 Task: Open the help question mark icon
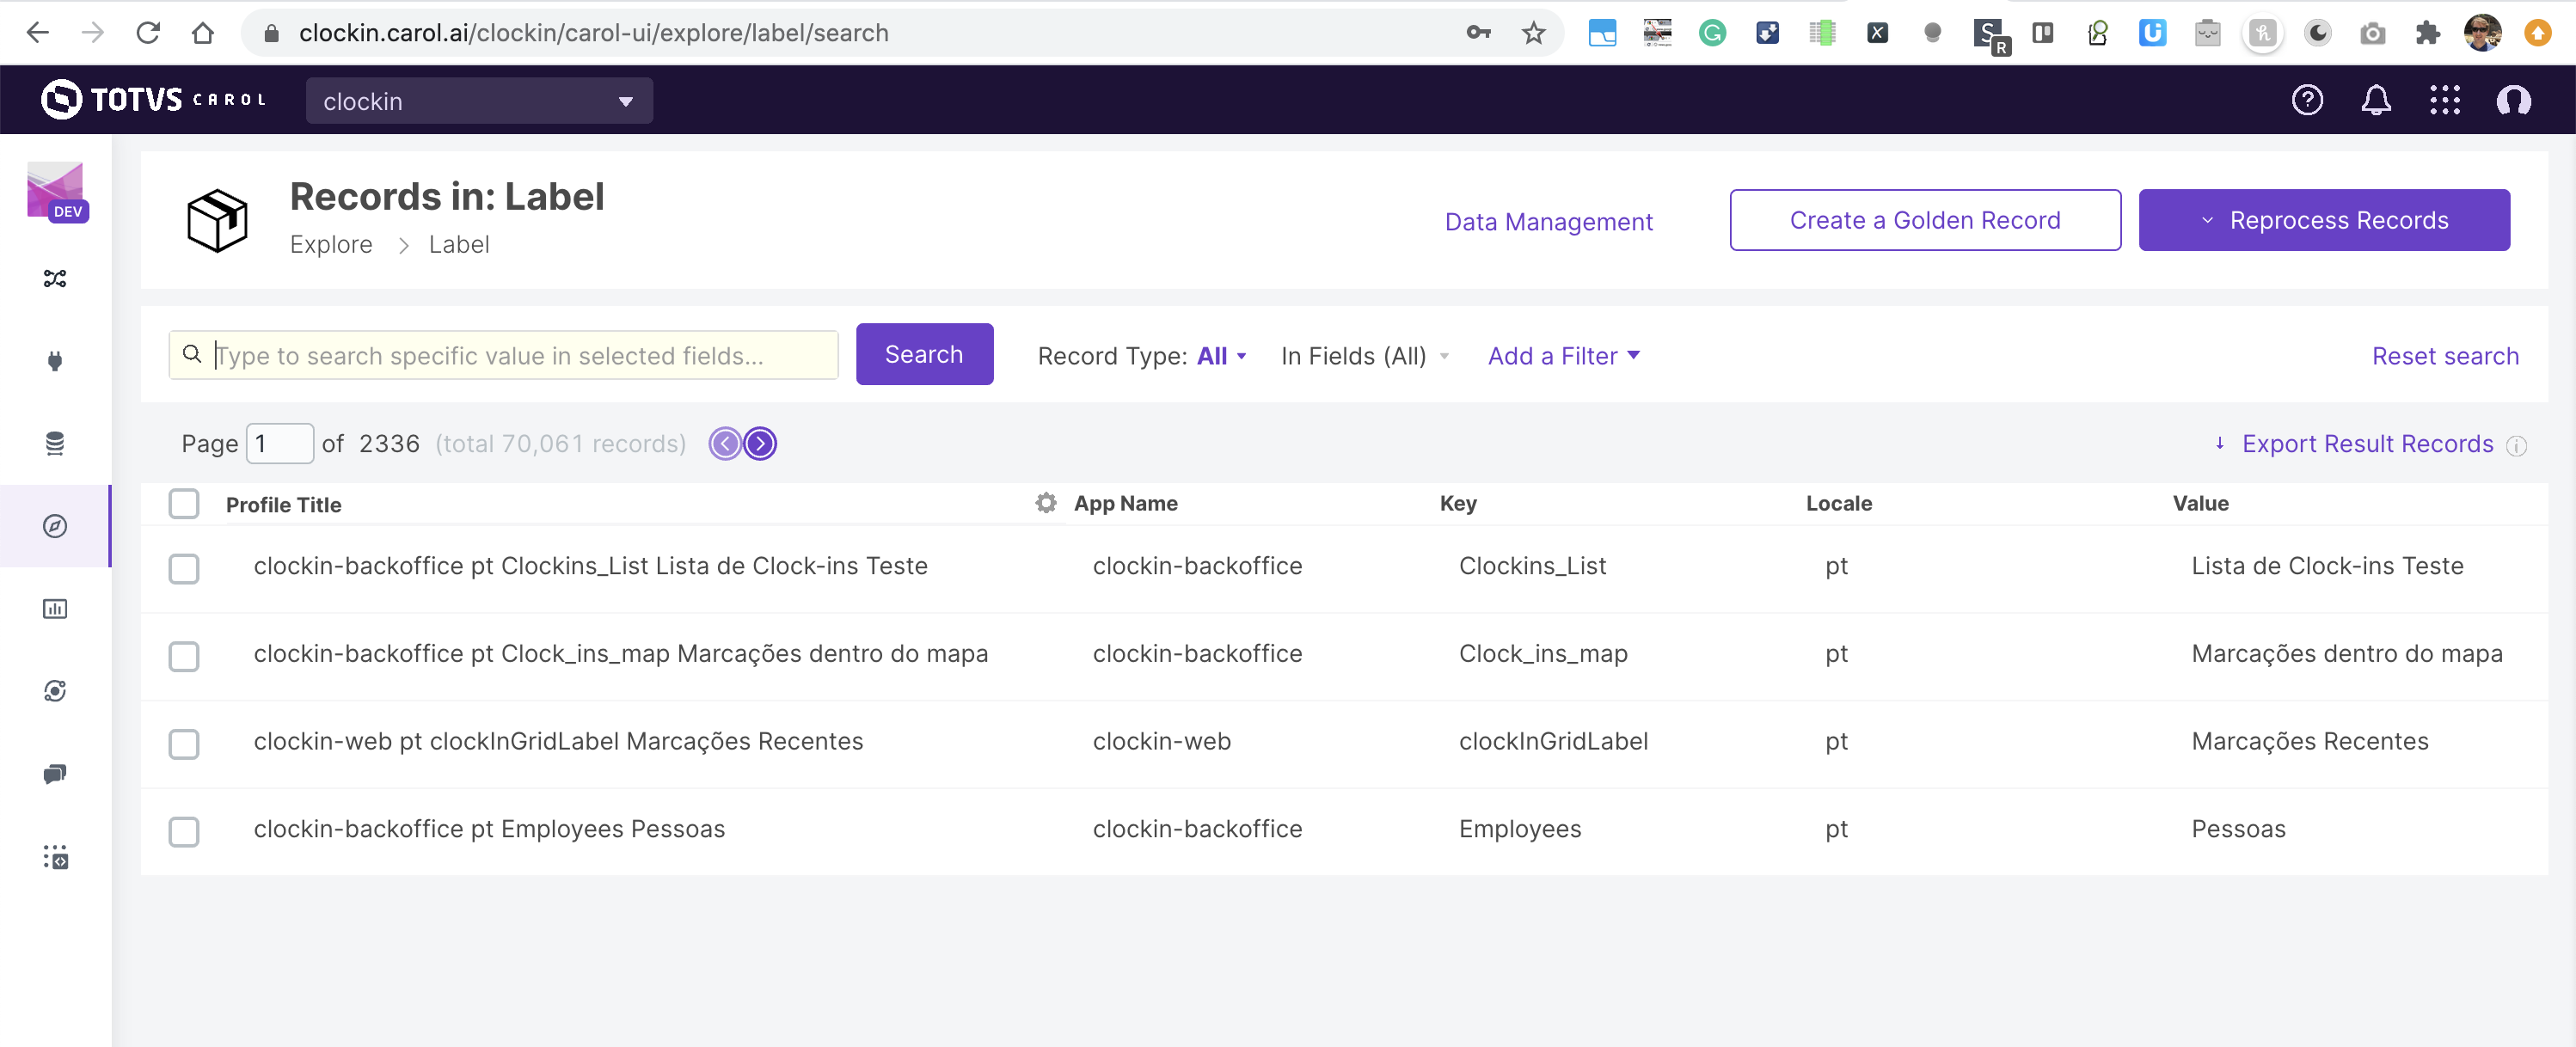pos(2307,100)
